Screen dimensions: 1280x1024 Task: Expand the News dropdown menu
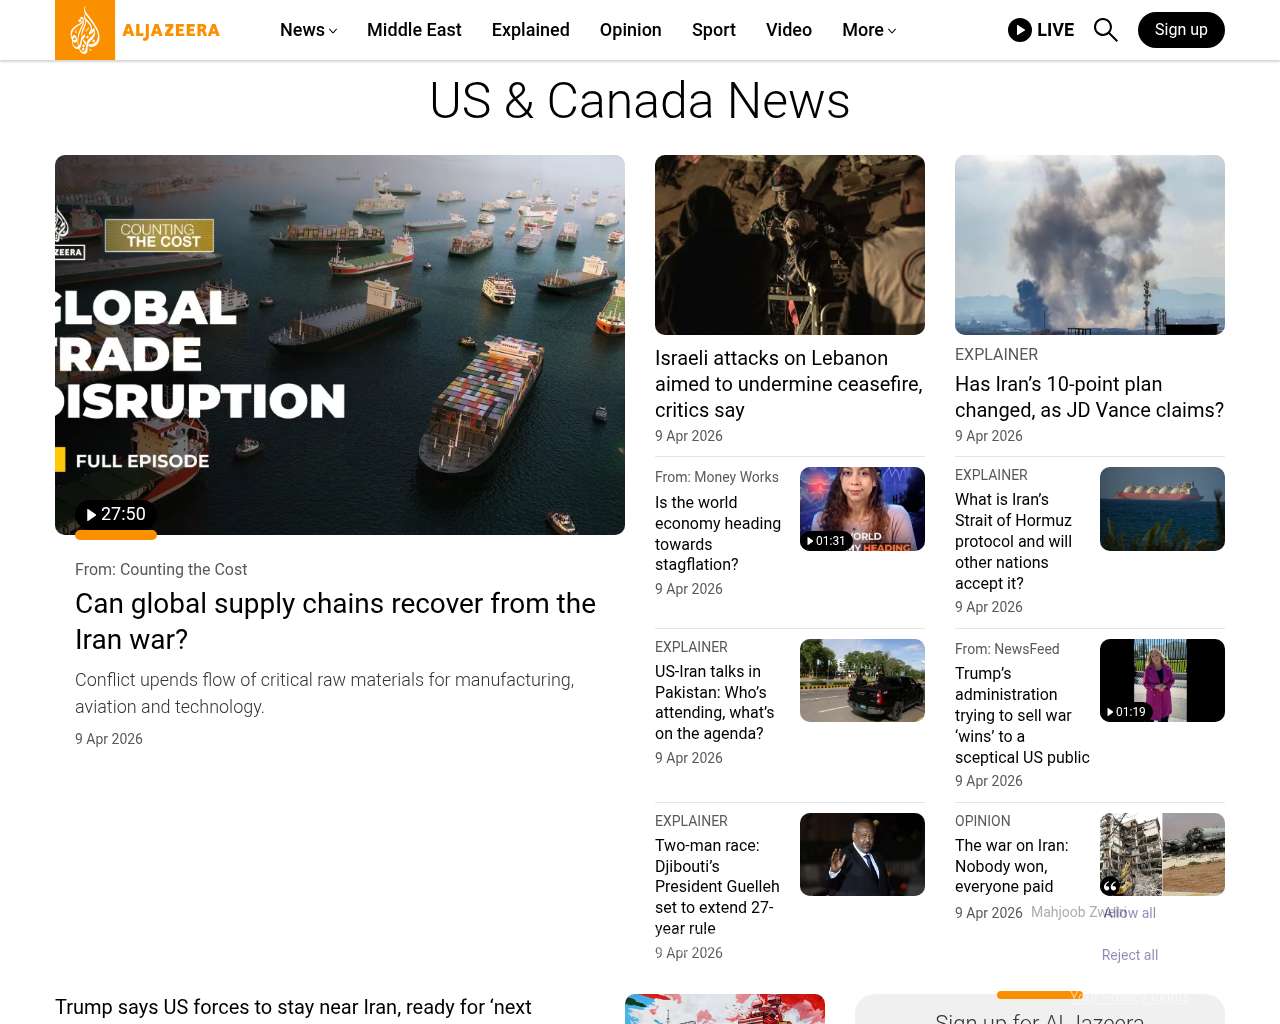308,30
